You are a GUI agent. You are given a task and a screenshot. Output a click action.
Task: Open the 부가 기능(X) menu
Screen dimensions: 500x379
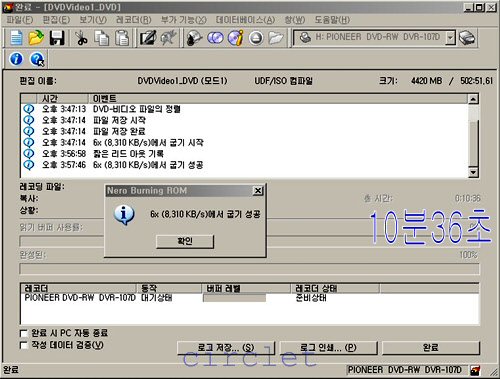point(184,20)
